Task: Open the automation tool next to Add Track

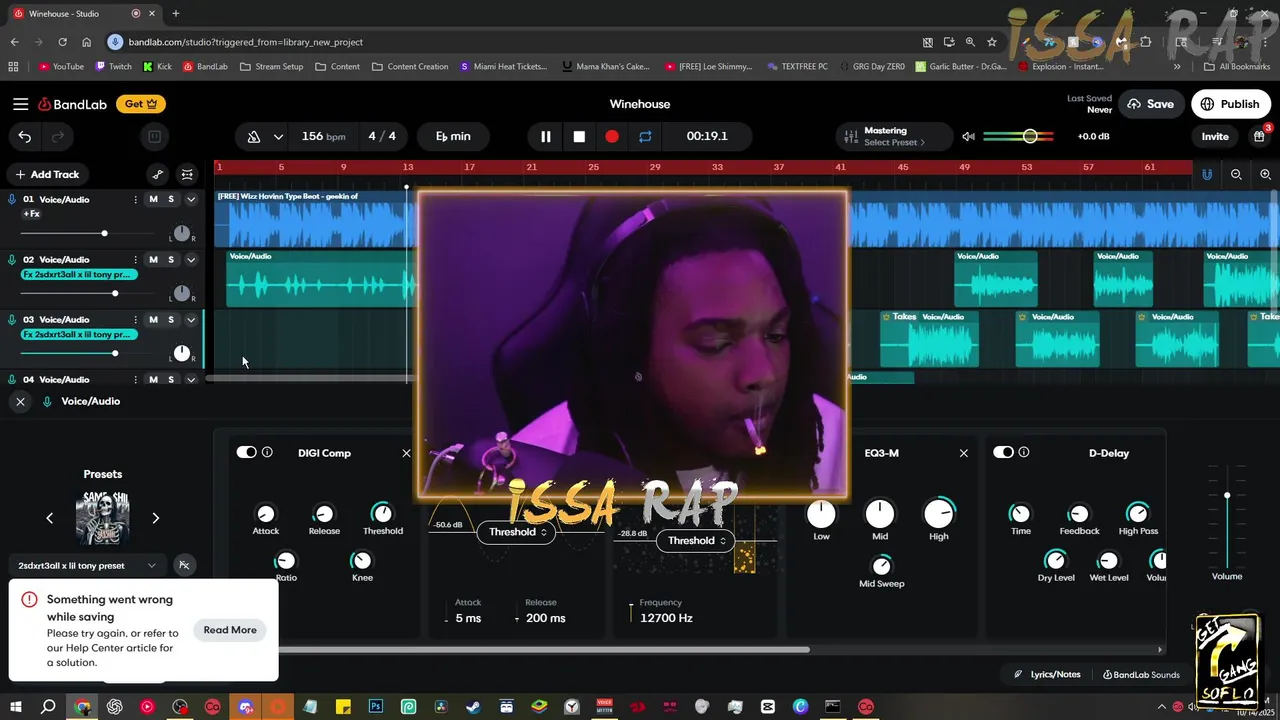Action: [x=158, y=175]
